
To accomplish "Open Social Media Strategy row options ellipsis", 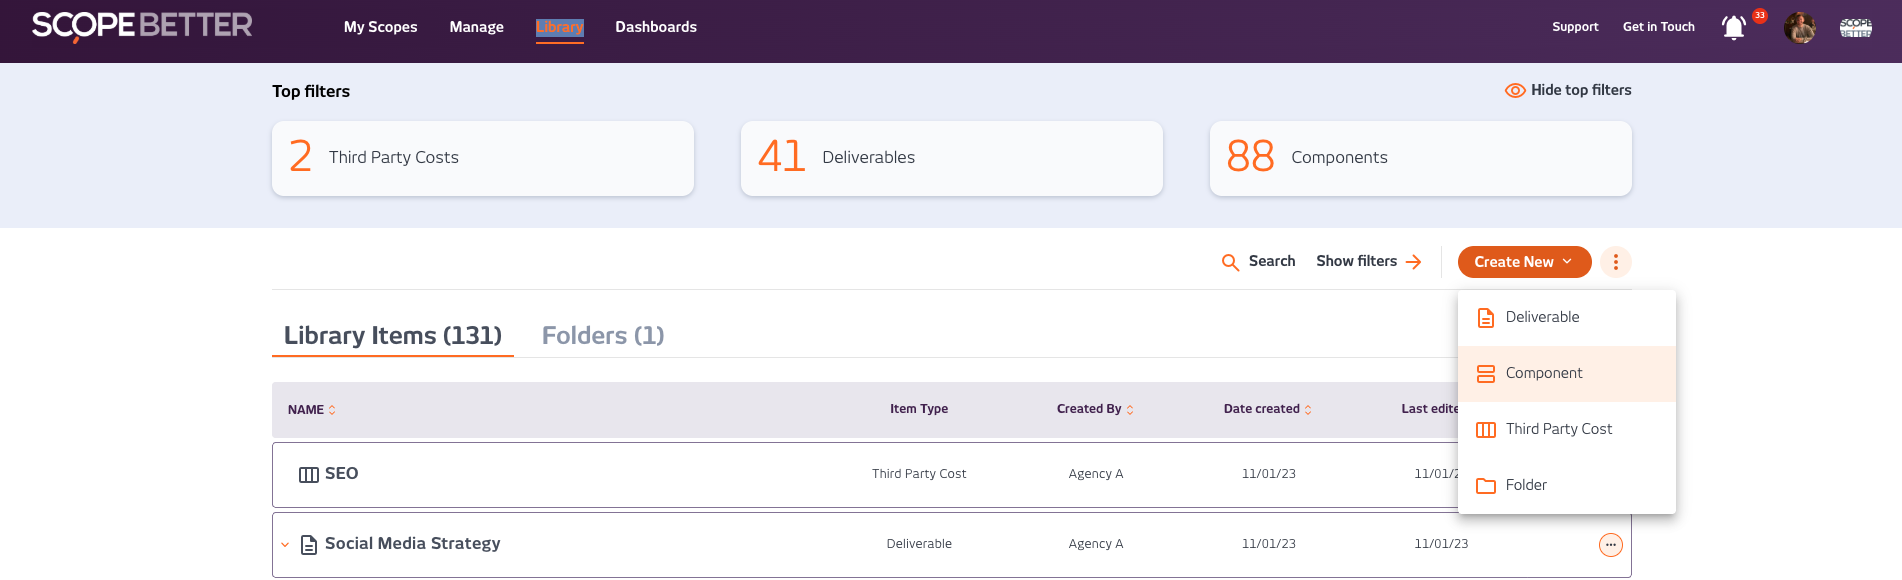I will tap(1610, 545).
